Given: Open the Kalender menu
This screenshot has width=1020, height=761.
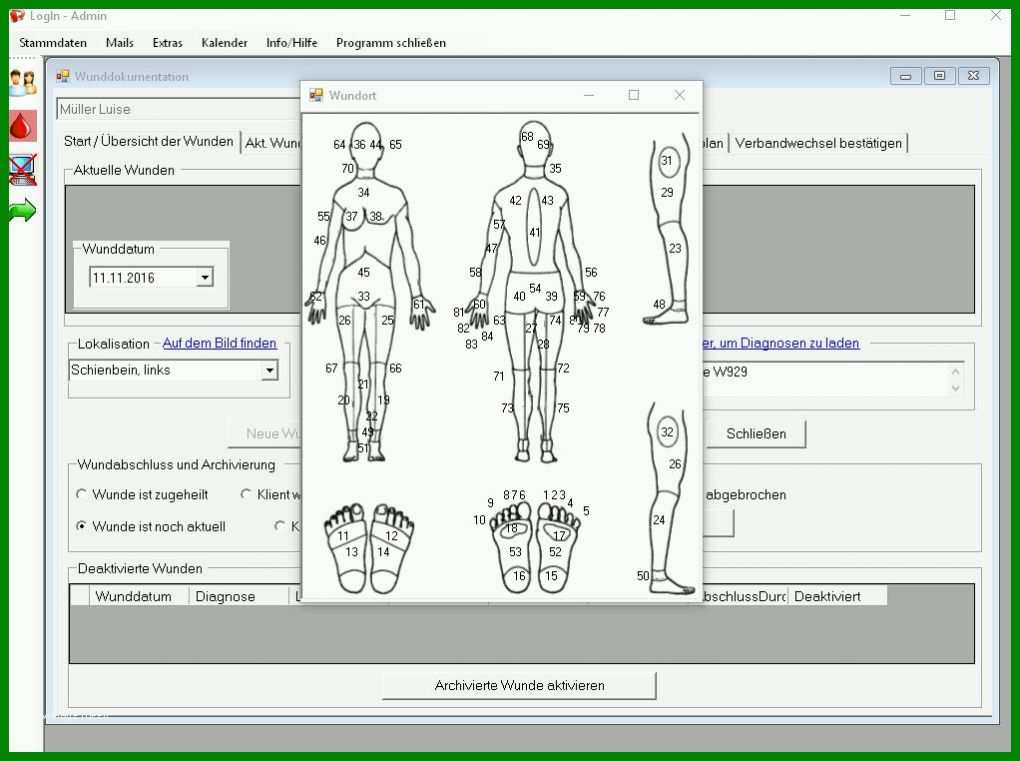Looking at the screenshot, I should point(224,43).
